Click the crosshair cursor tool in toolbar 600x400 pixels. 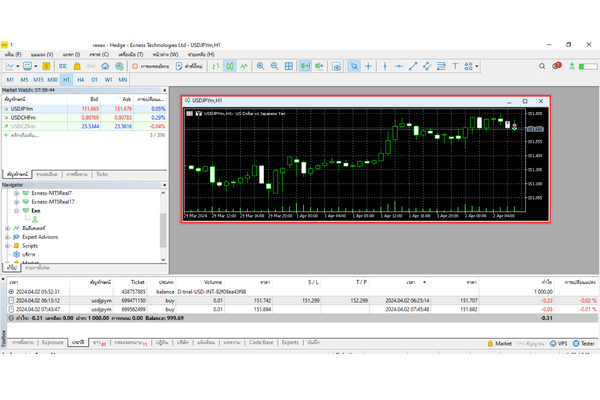click(369, 65)
